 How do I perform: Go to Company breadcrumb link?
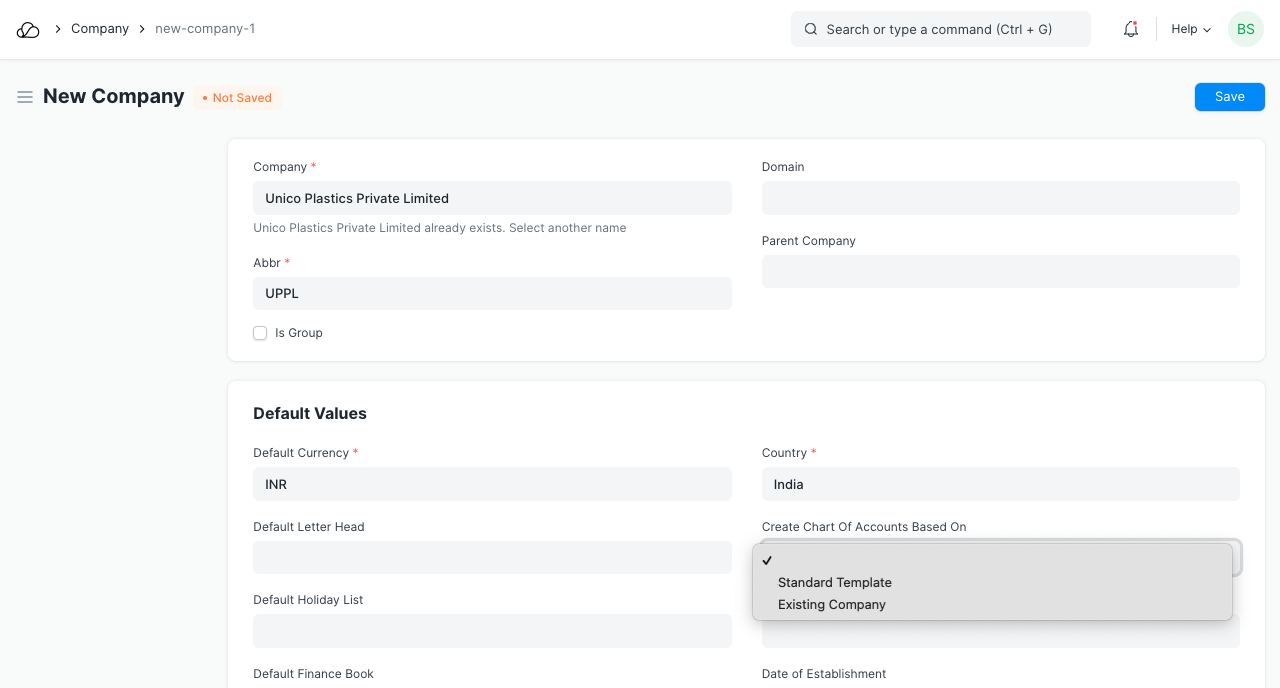click(x=100, y=29)
